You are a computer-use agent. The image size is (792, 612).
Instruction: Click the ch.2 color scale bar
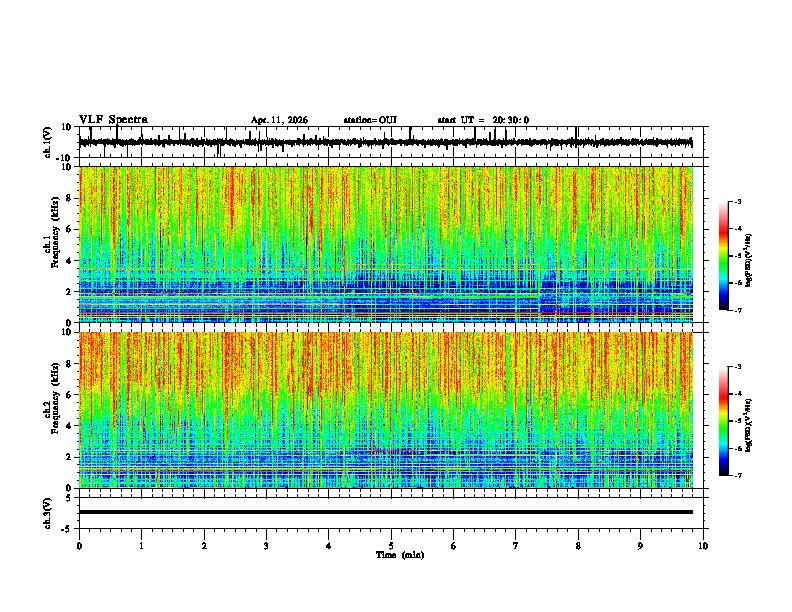tap(724, 421)
